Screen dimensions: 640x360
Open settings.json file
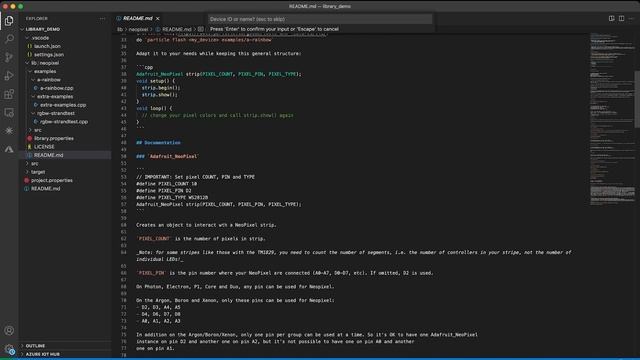pos(49,54)
